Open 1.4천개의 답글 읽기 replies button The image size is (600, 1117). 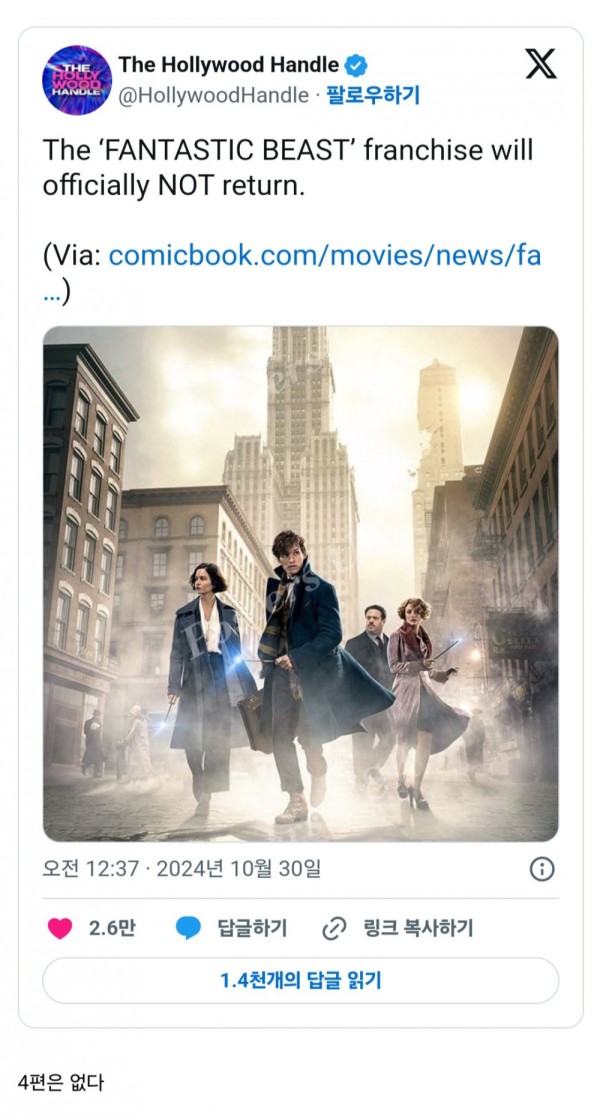point(300,981)
